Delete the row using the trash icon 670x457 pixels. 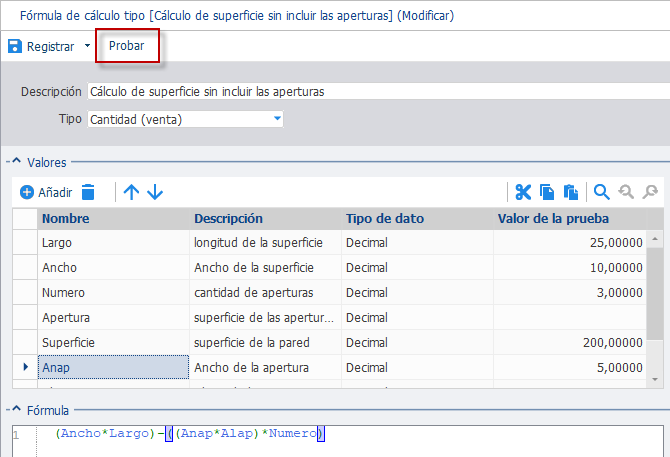click(x=88, y=192)
